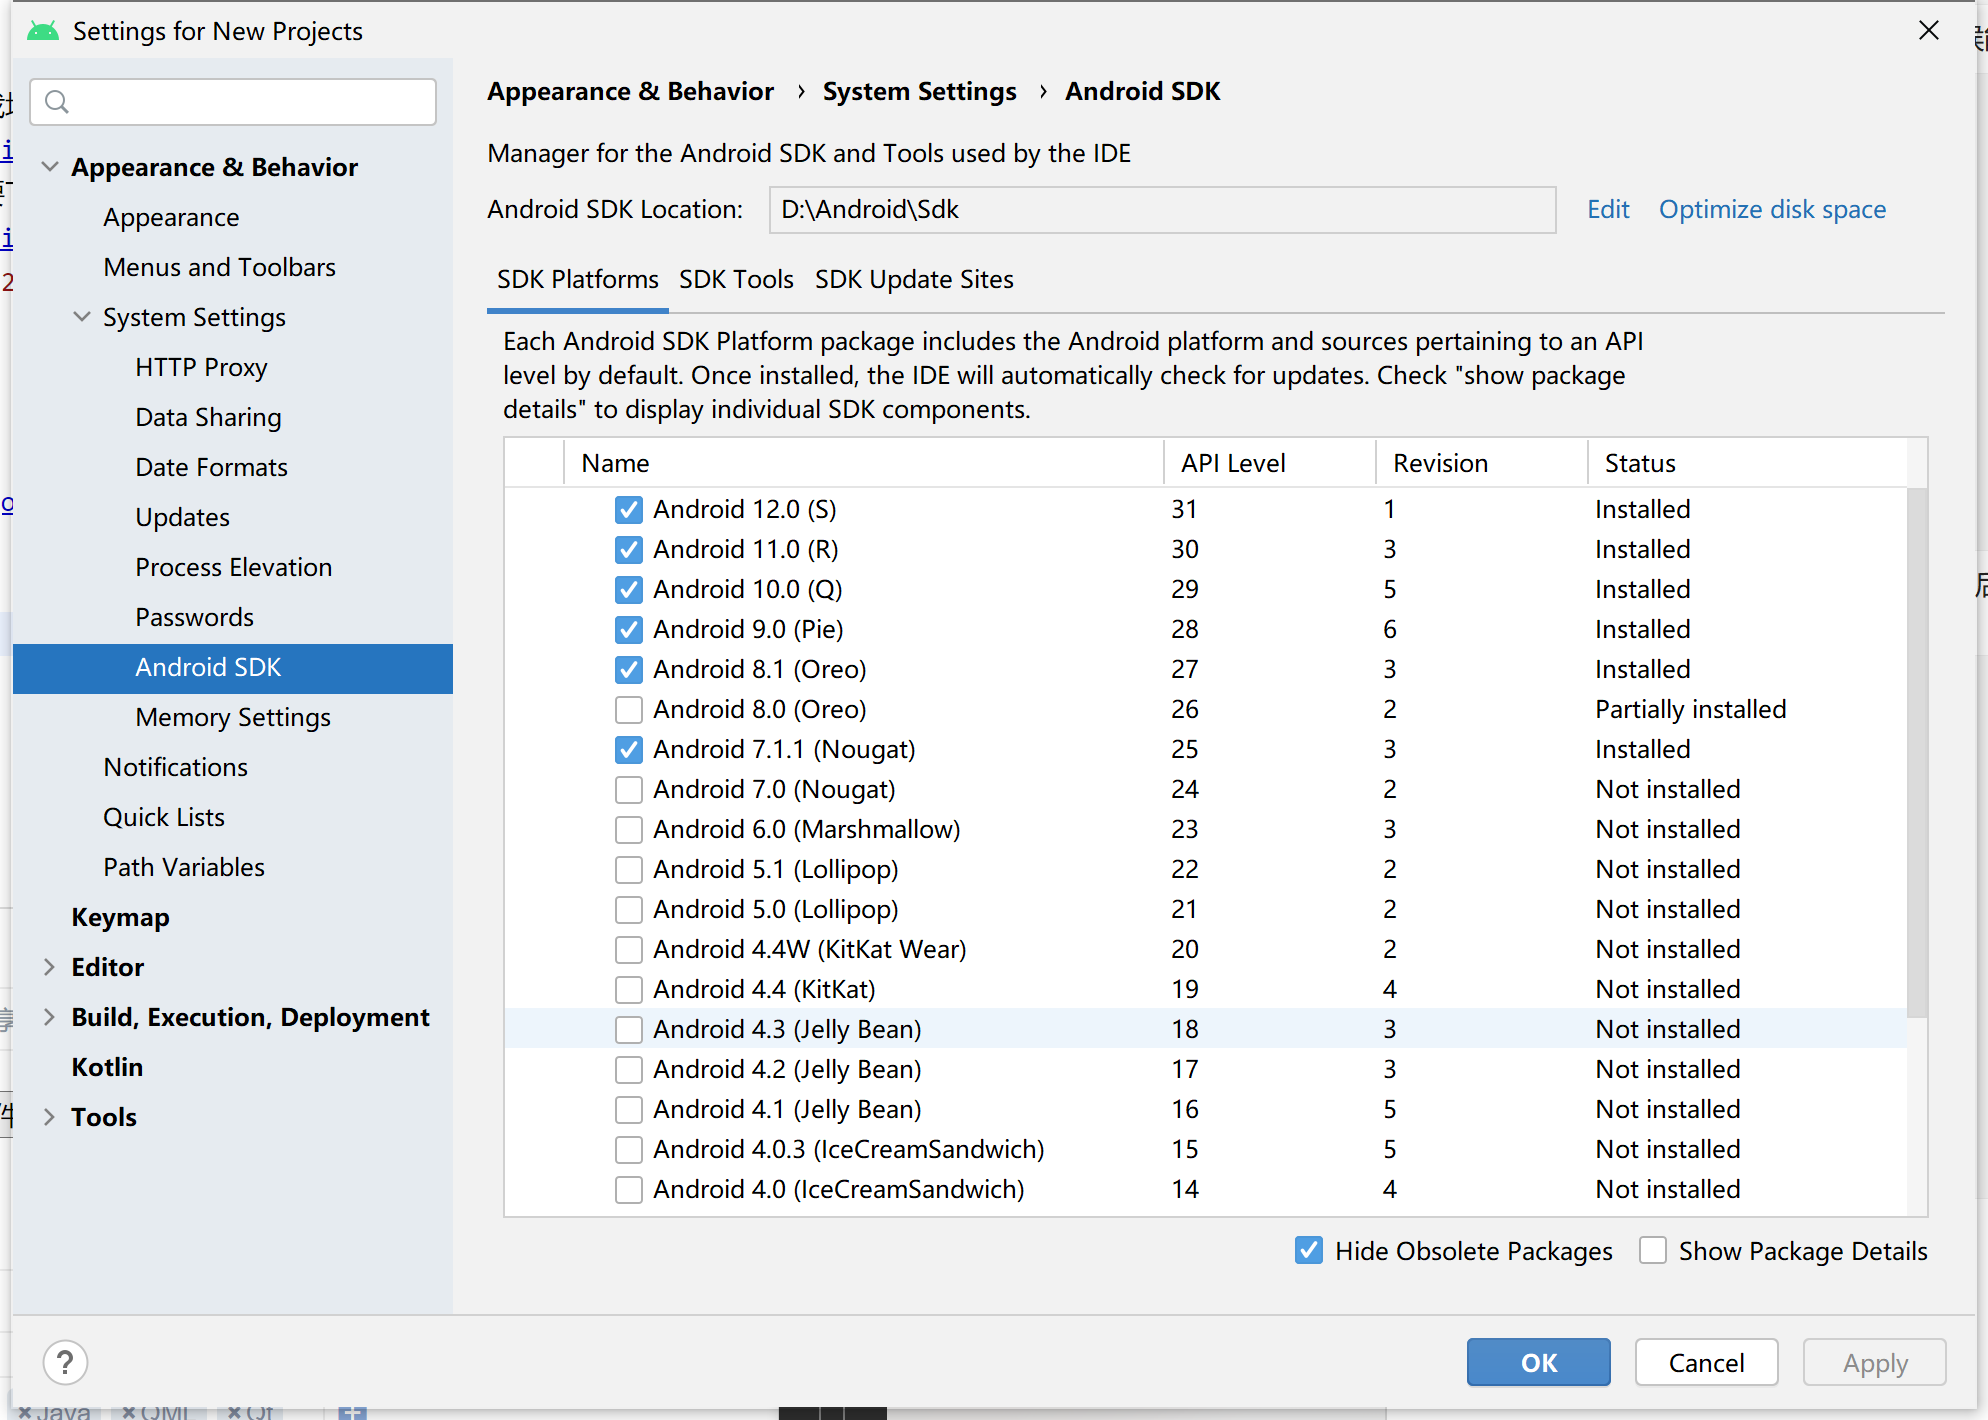The image size is (1988, 1420).
Task: Uncheck Android 8.1 (Oreo) checkbox
Action: pyautogui.click(x=628, y=670)
